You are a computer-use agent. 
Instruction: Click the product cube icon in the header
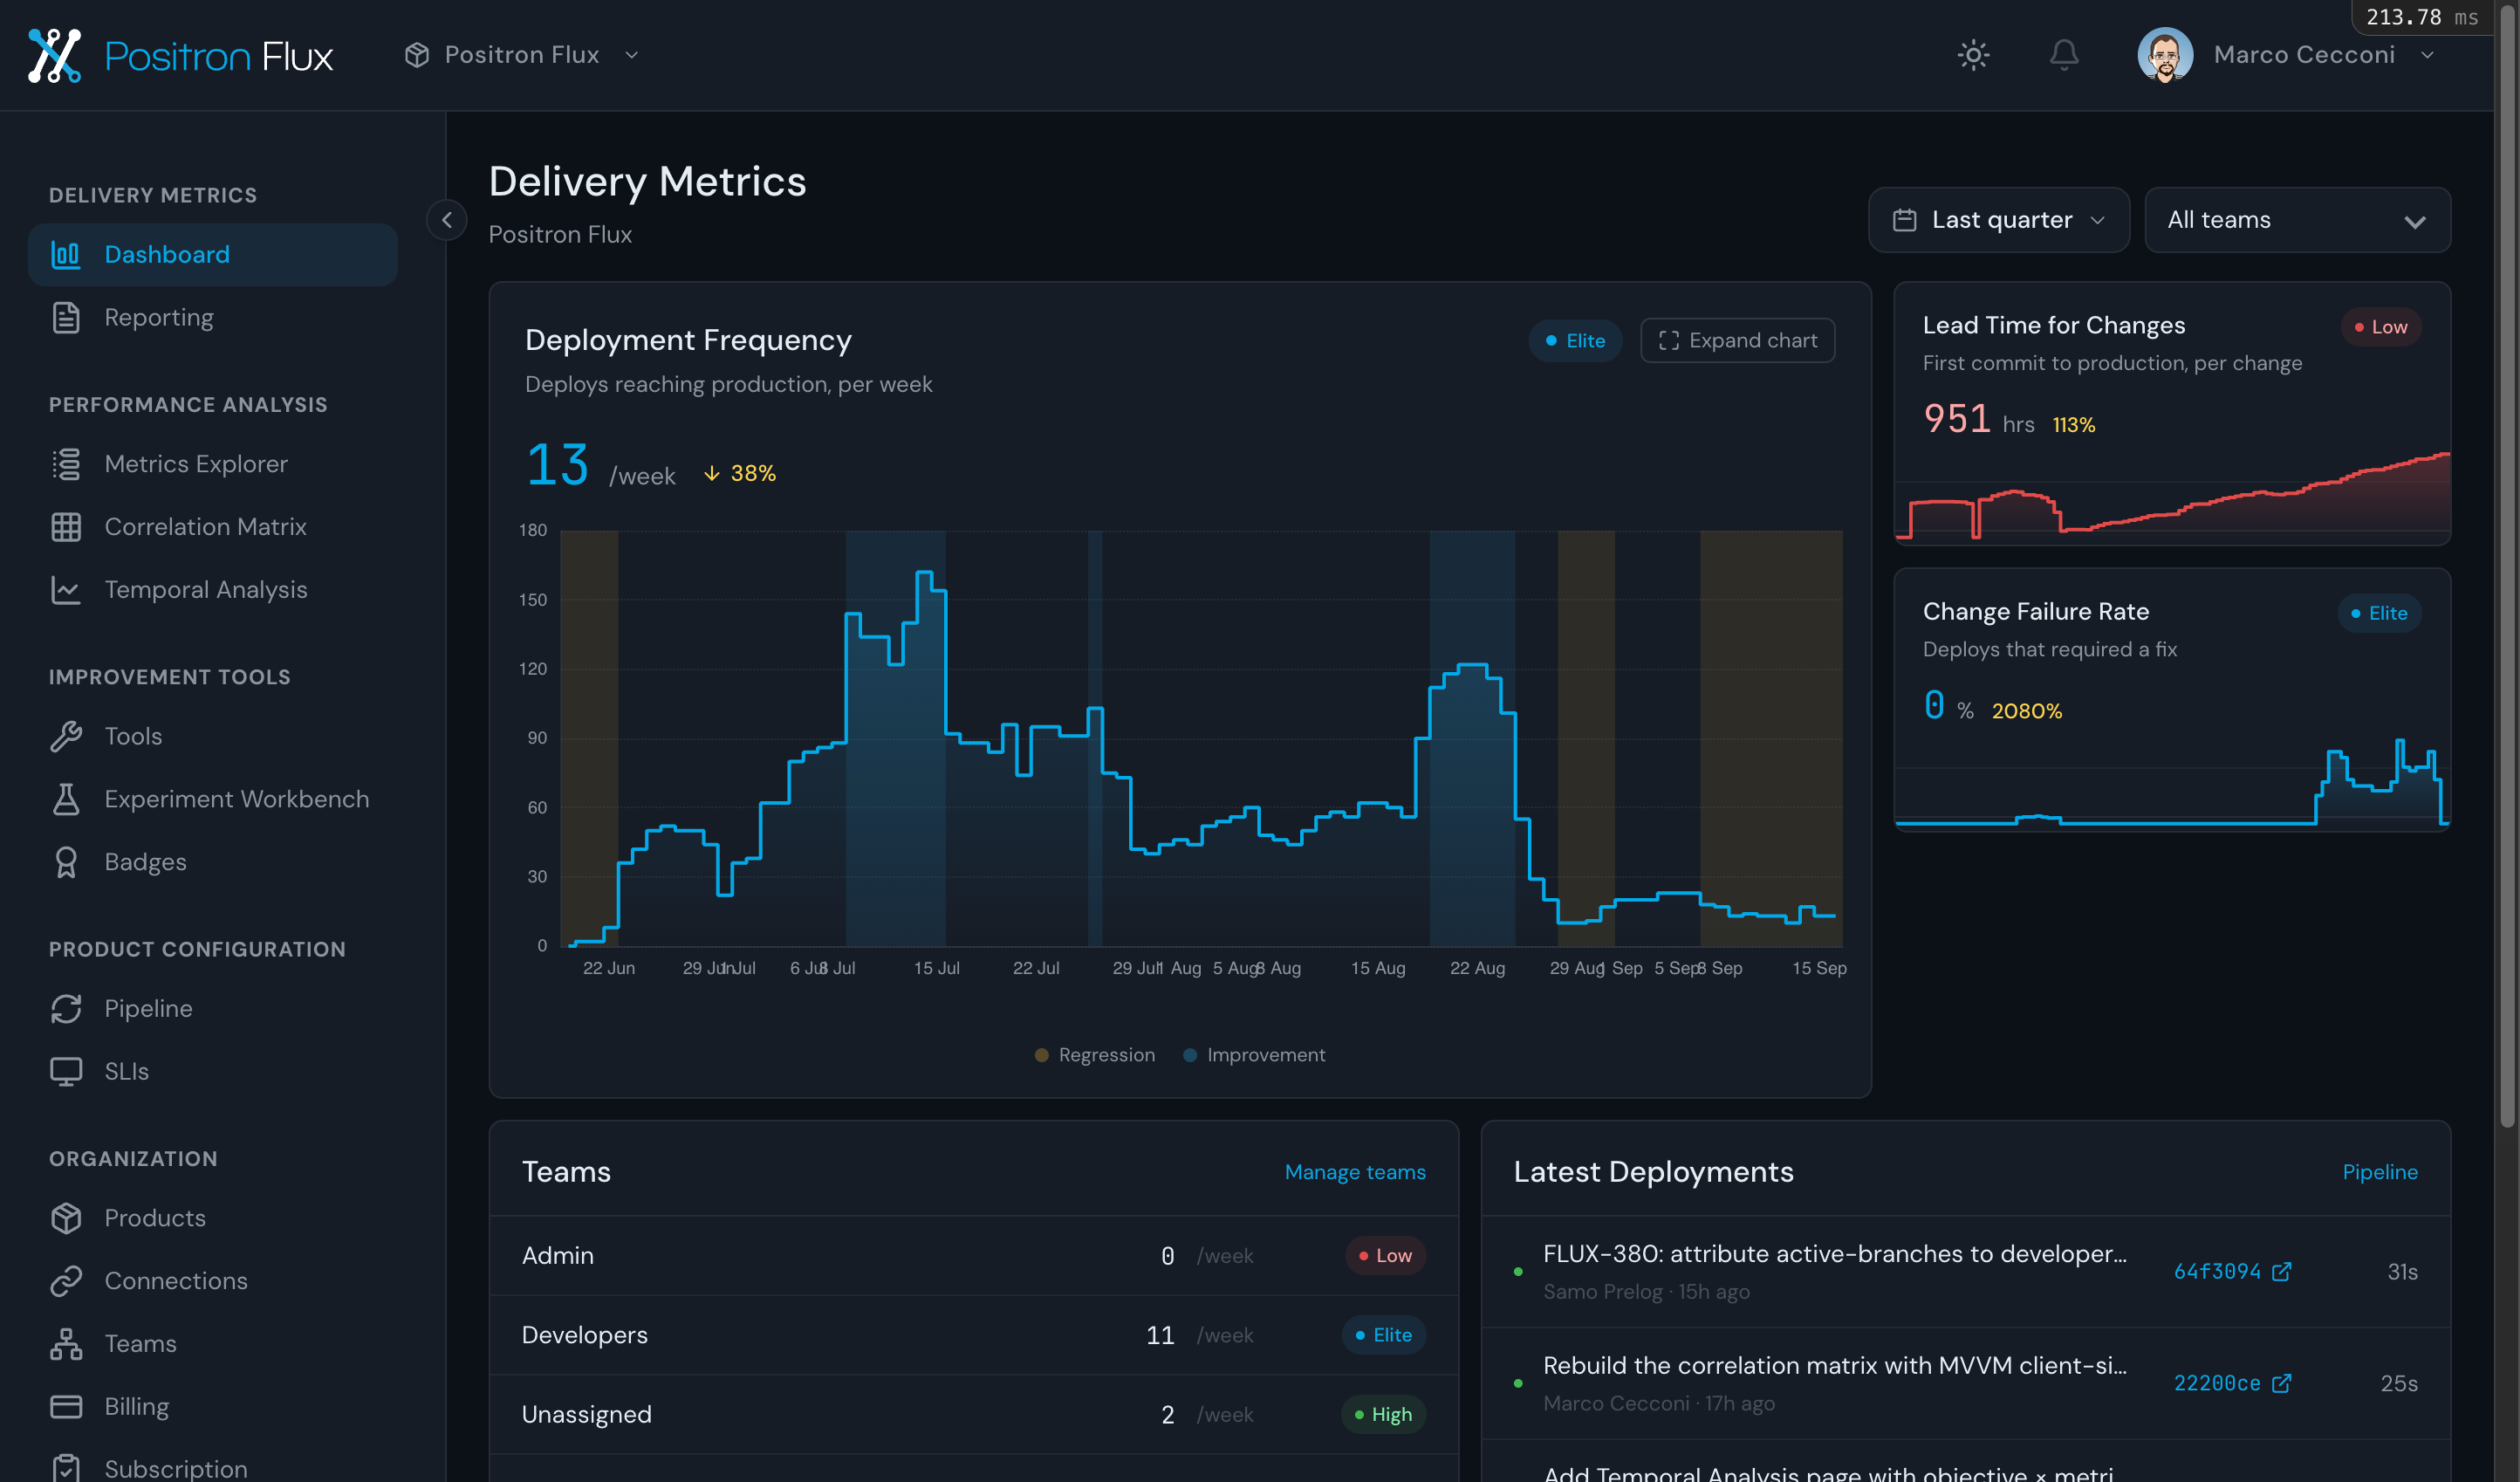pyautogui.click(x=417, y=55)
